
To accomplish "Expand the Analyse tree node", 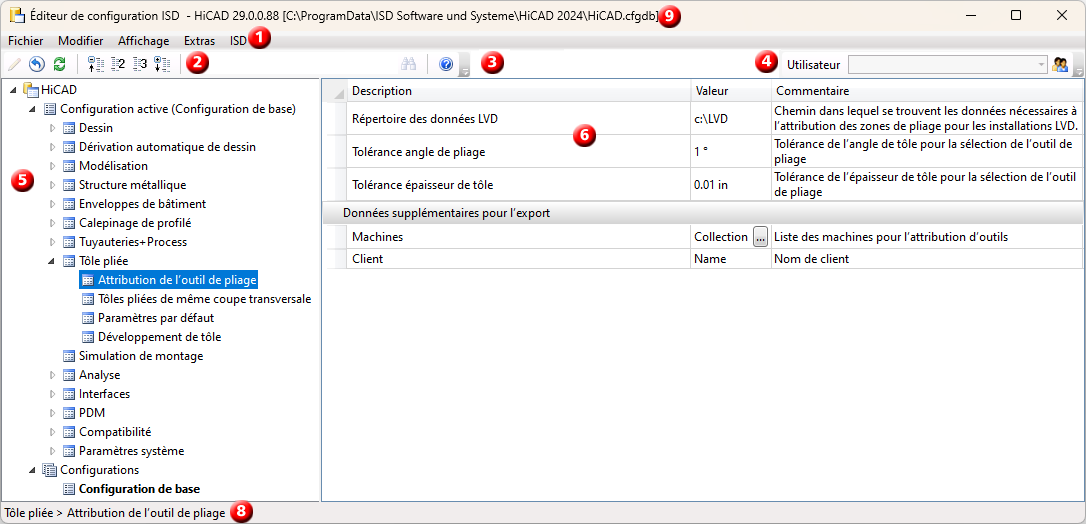I will (x=53, y=375).
